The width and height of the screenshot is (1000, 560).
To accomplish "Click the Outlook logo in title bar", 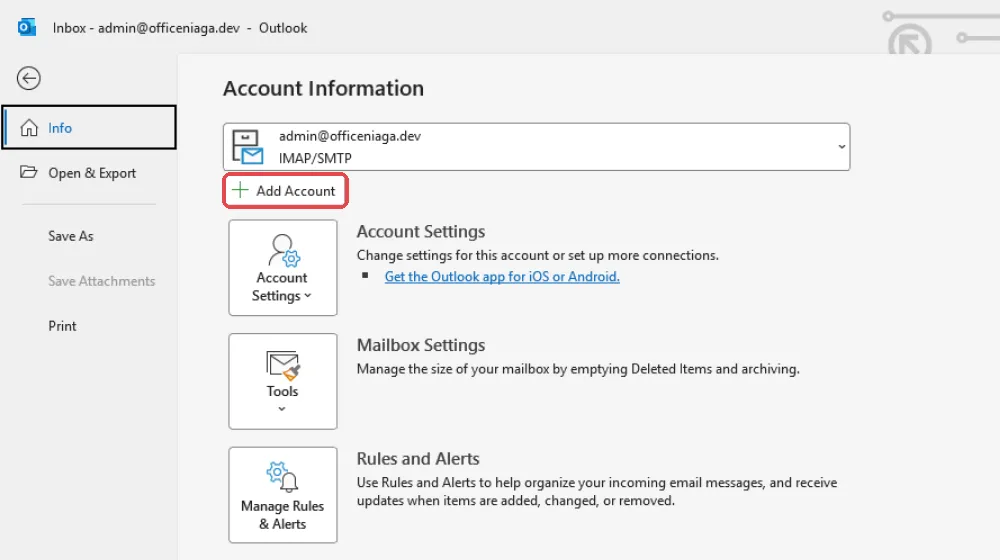I will point(27,27).
